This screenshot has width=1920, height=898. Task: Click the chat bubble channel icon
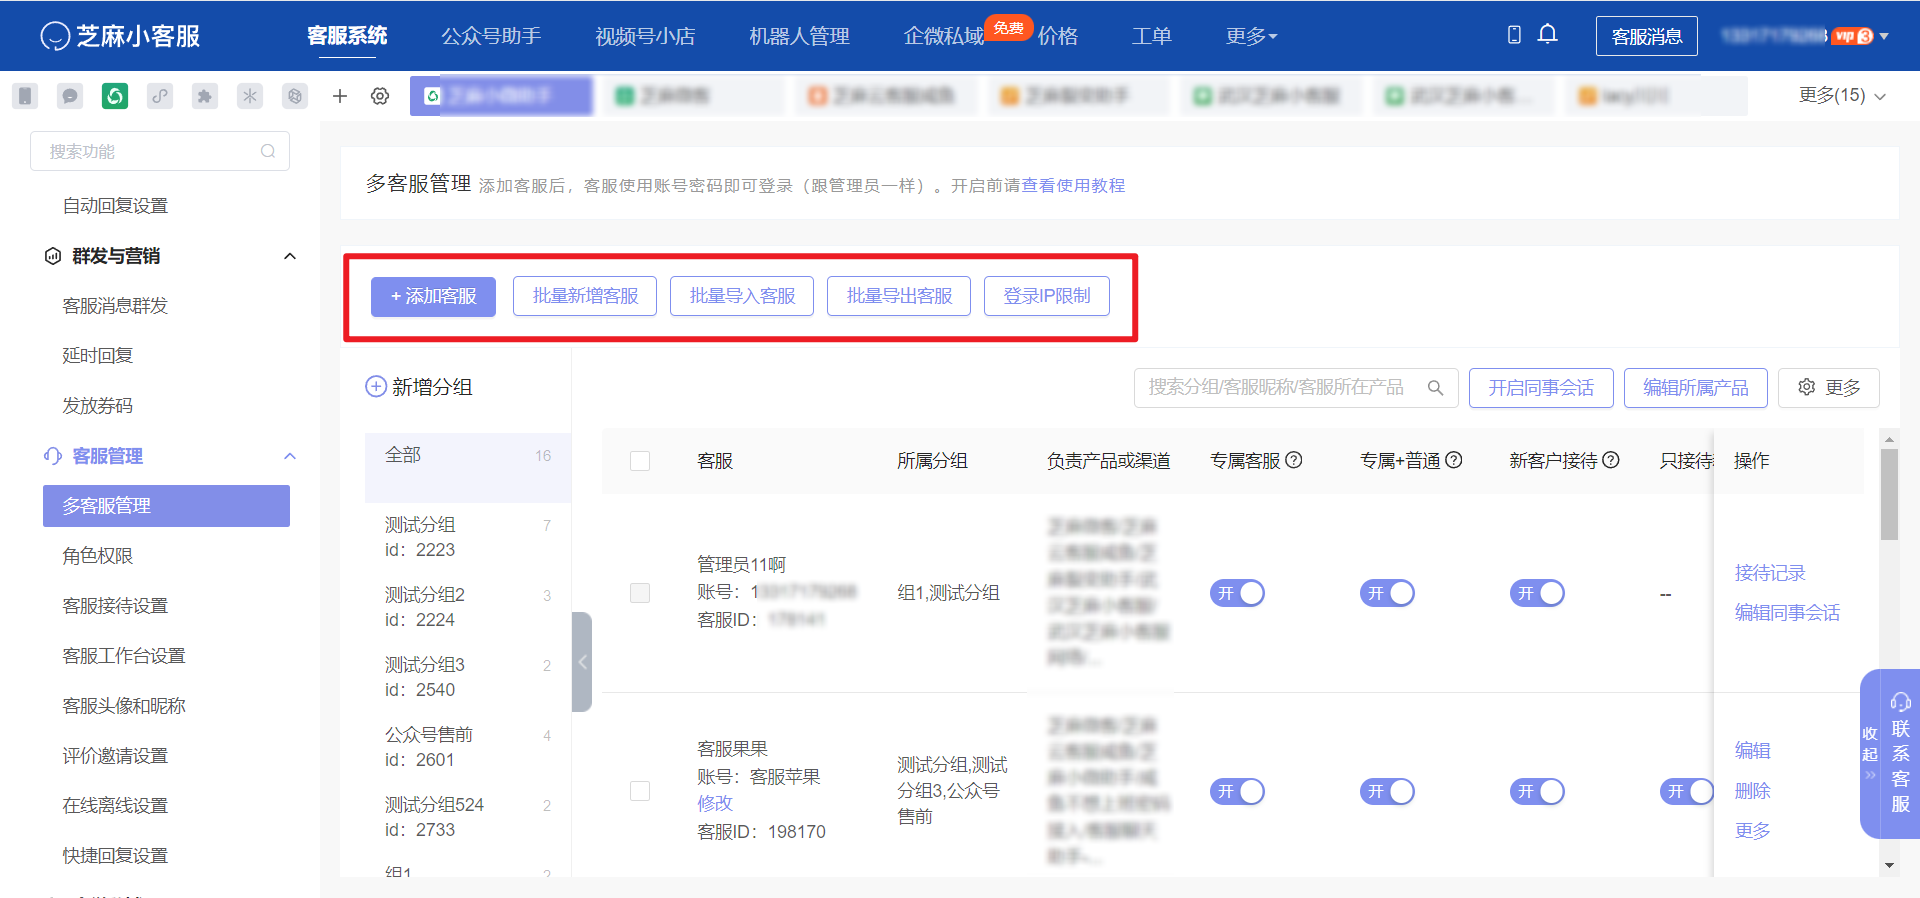tap(70, 96)
